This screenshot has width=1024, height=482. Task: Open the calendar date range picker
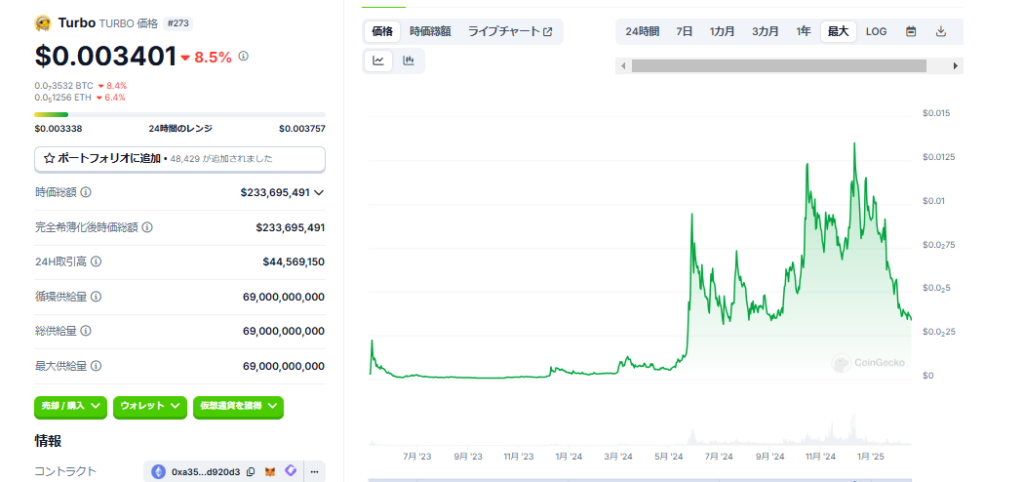point(910,32)
